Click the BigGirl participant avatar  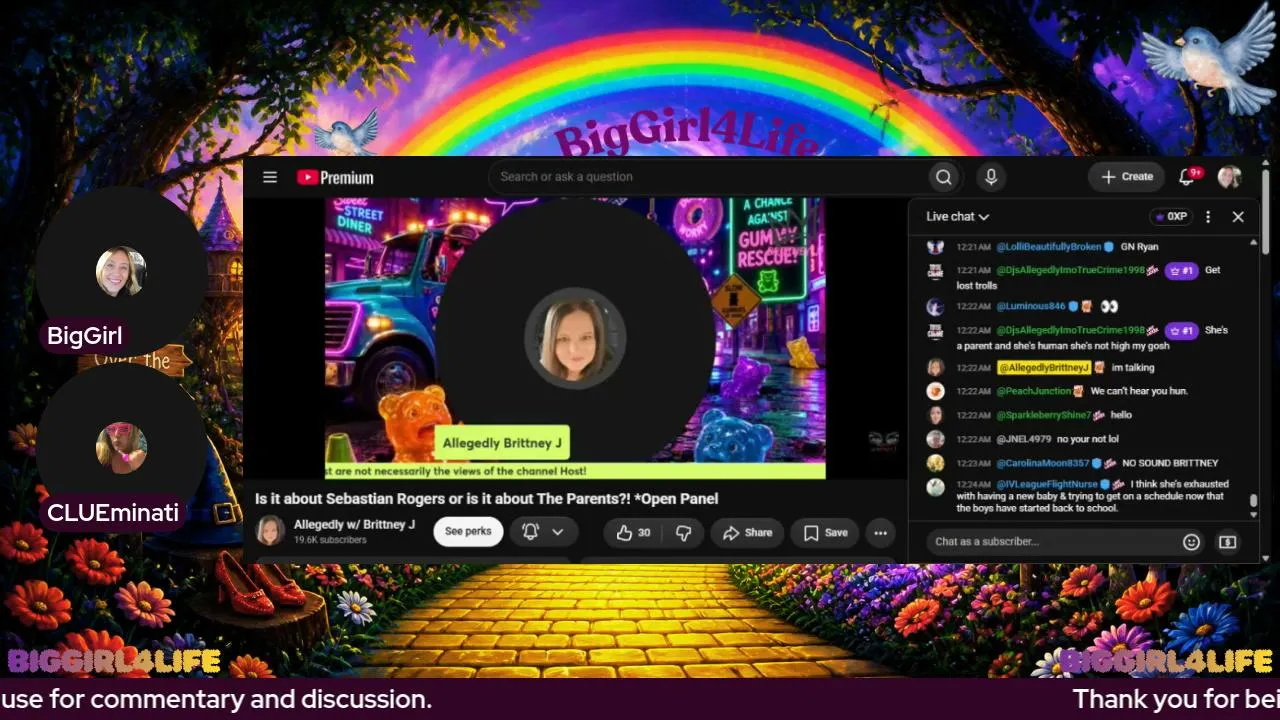click(121, 272)
